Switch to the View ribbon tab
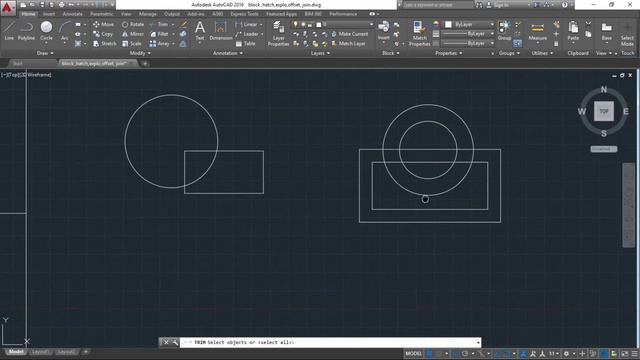This screenshot has width=640, height=360. [x=126, y=14]
